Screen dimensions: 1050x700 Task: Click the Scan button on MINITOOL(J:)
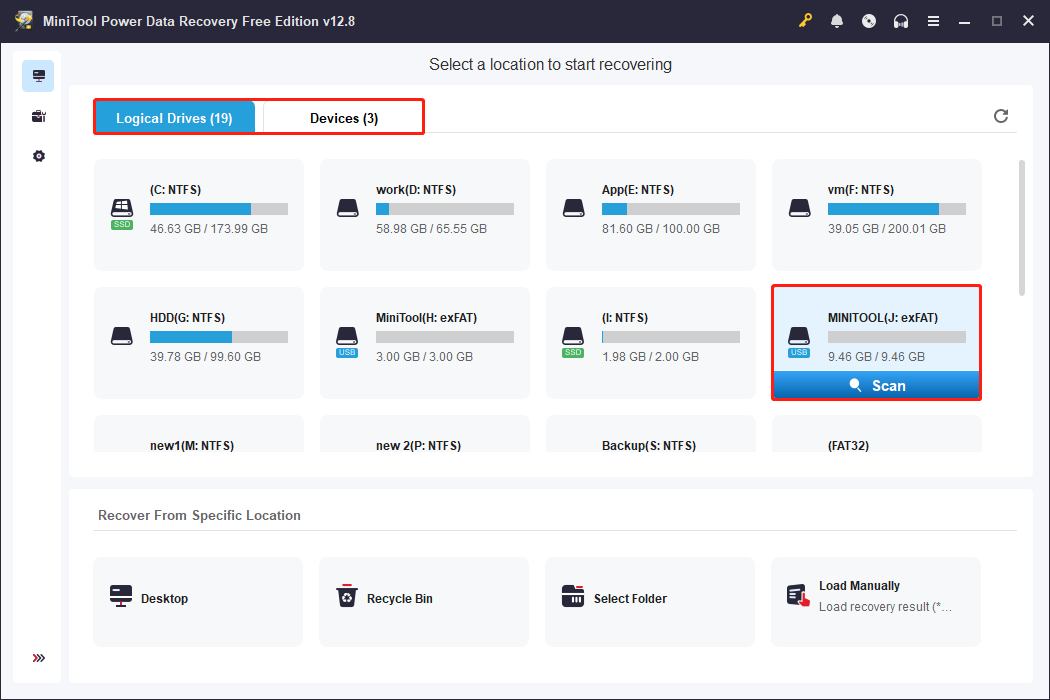click(x=876, y=385)
